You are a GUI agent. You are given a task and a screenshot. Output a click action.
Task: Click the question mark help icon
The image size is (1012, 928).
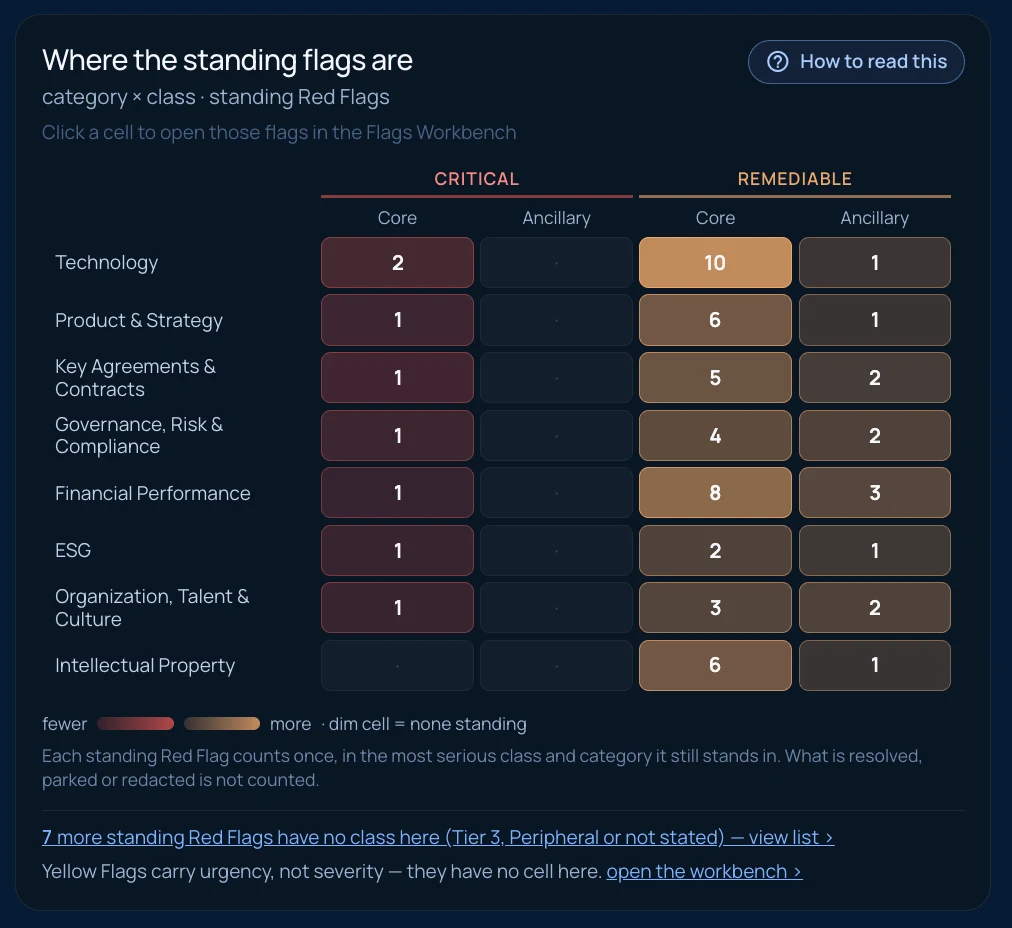777,62
